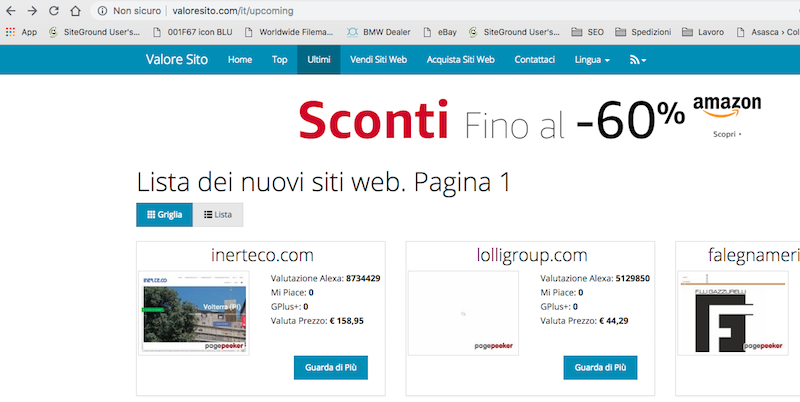Open the inerteco.com site title
The height and width of the screenshot is (402, 800).
coord(262,255)
